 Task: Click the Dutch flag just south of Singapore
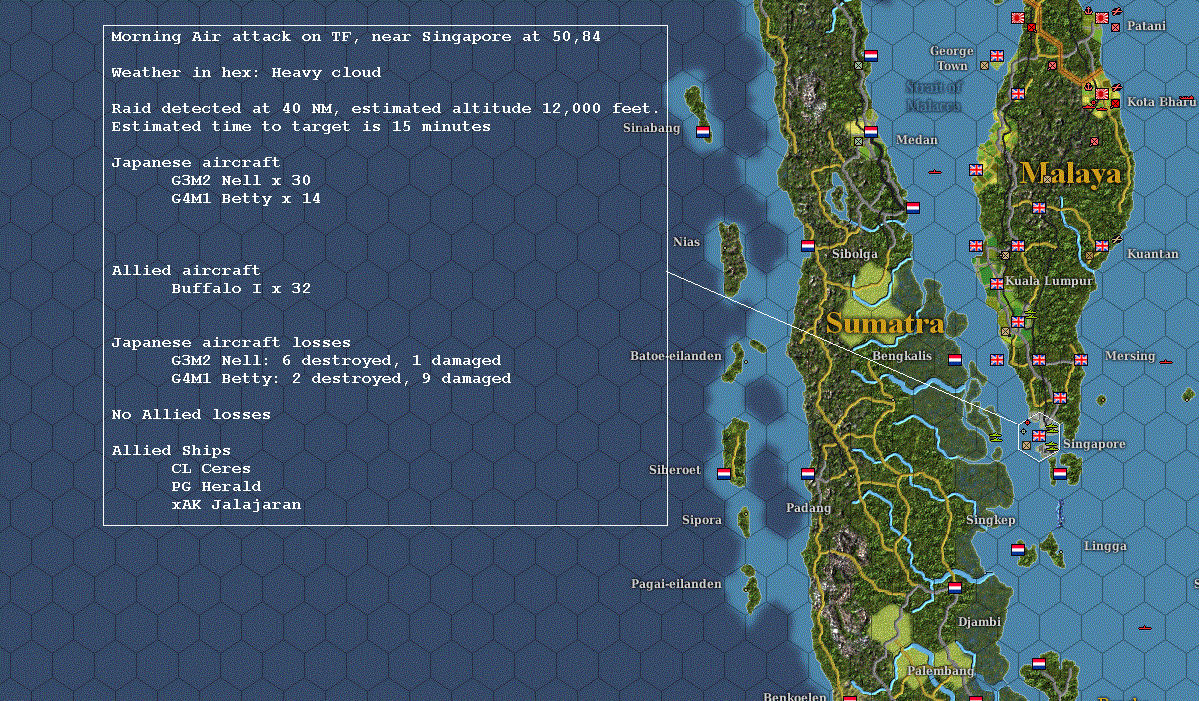1060,474
